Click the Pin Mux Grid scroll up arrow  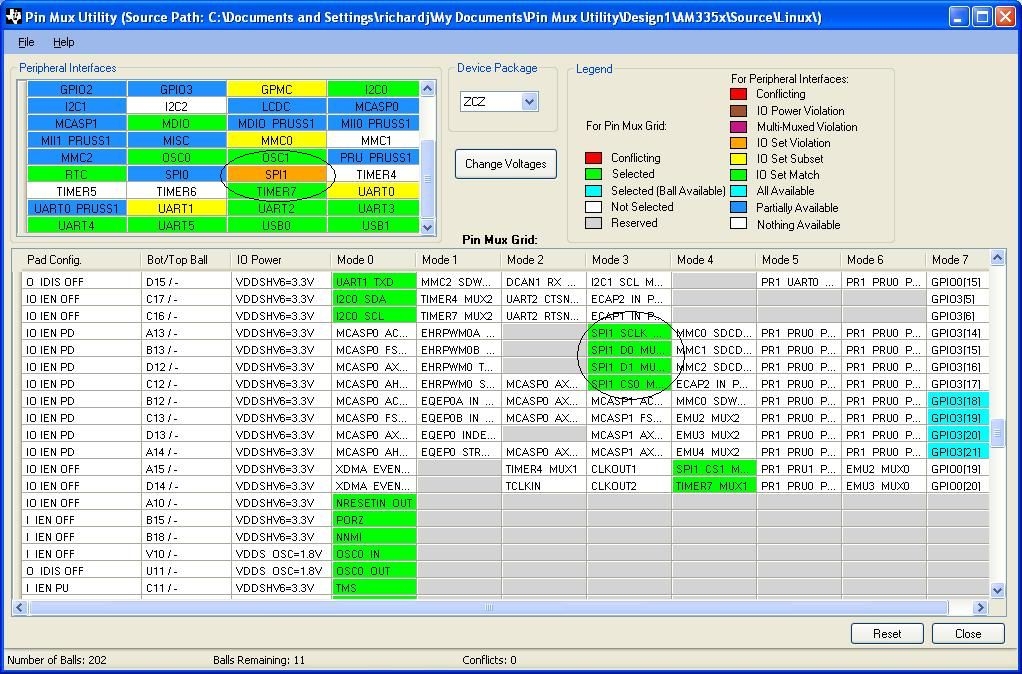pos(997,258)
